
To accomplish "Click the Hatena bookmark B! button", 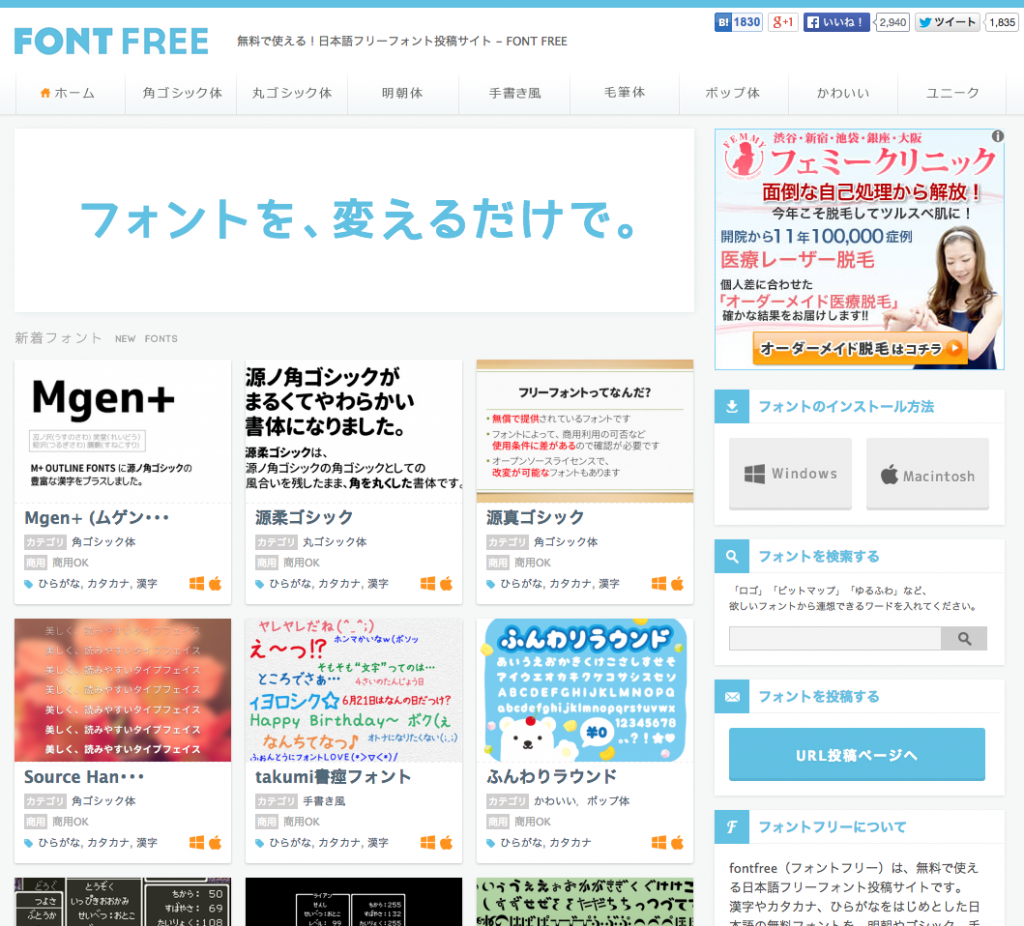I will coord(738,22).
